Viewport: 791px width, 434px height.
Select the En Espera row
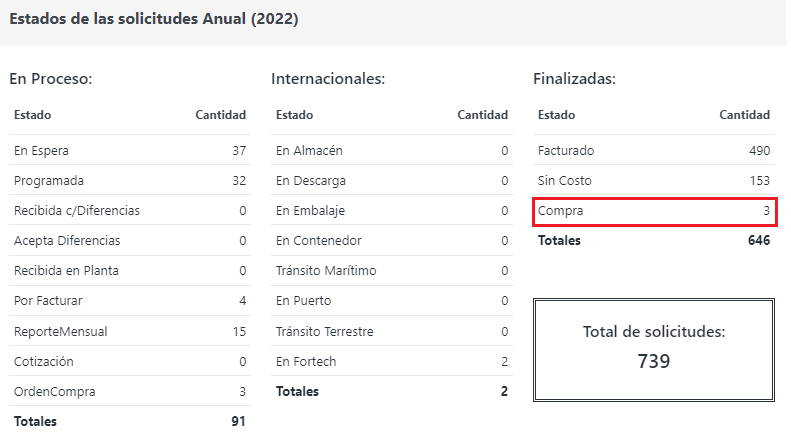tap(130, 151)
